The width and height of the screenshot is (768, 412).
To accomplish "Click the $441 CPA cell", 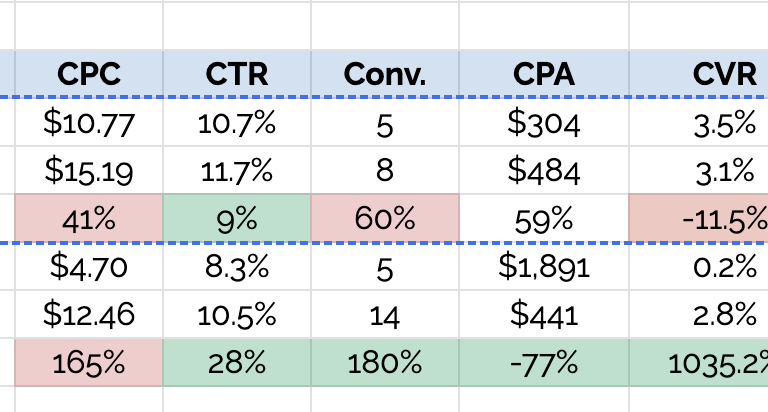I will pyautogui.click(x=544, y=314).
